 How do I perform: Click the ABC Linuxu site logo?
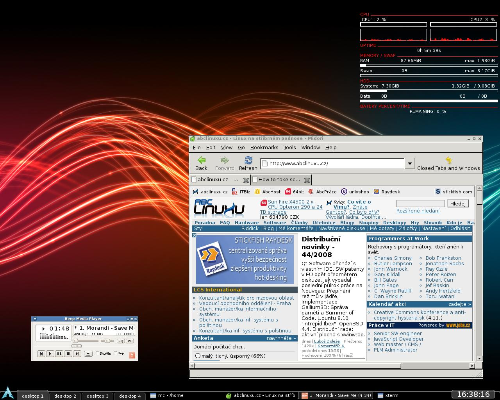[x=219, y=207]
